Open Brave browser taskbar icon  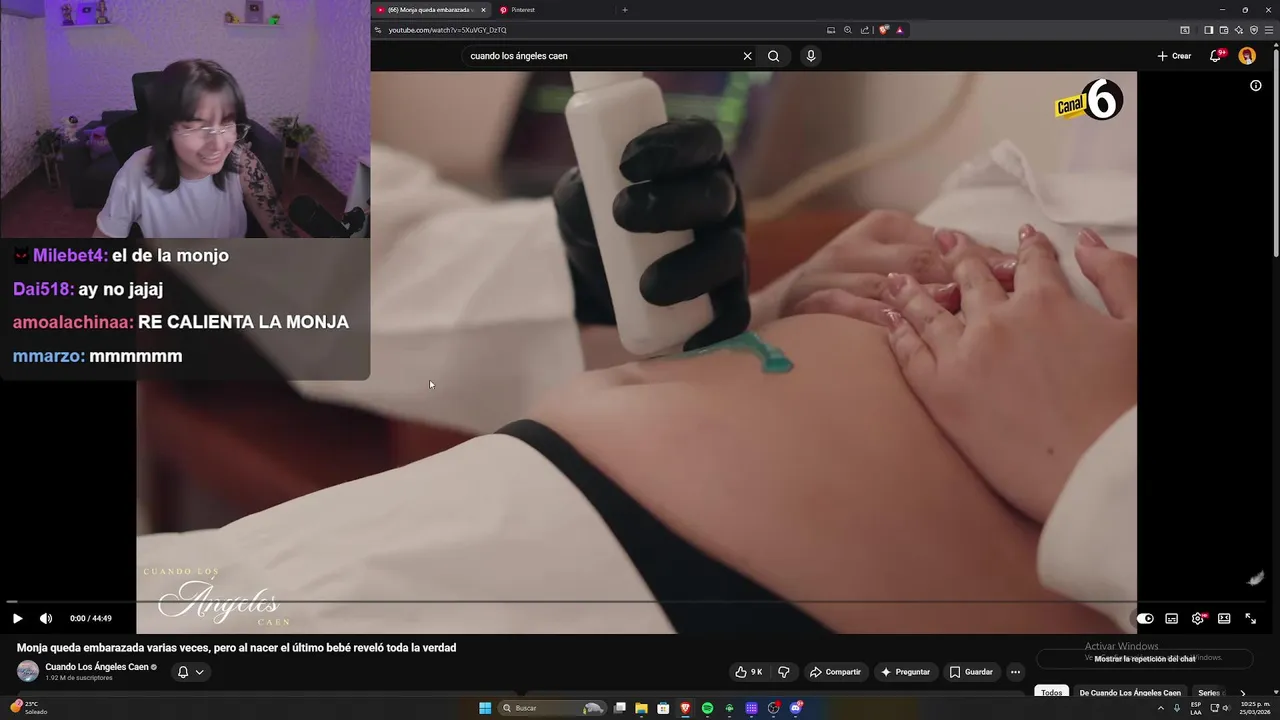pyautogui.click(x=685, y=708)
